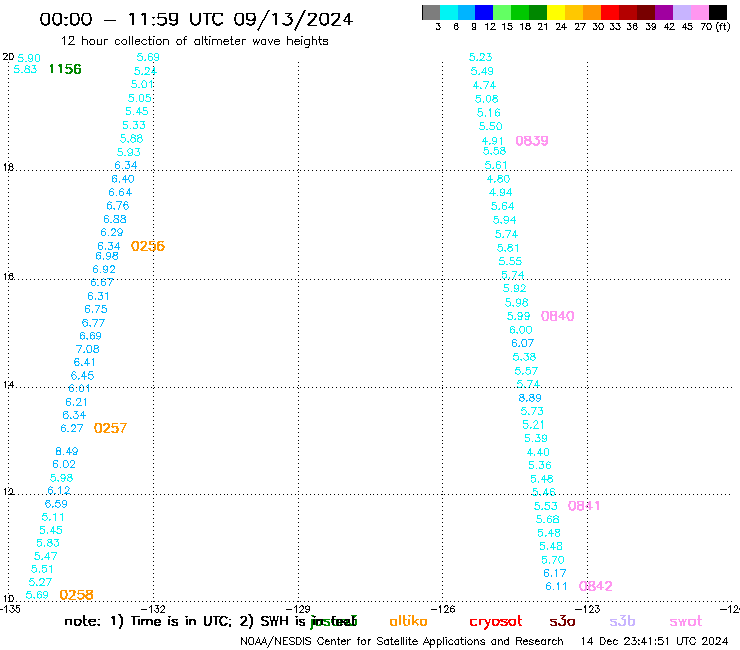Click the NOAA/NESDIS Center credit line
The height and width of the screenshot is (650, 740).
[402, 641]
